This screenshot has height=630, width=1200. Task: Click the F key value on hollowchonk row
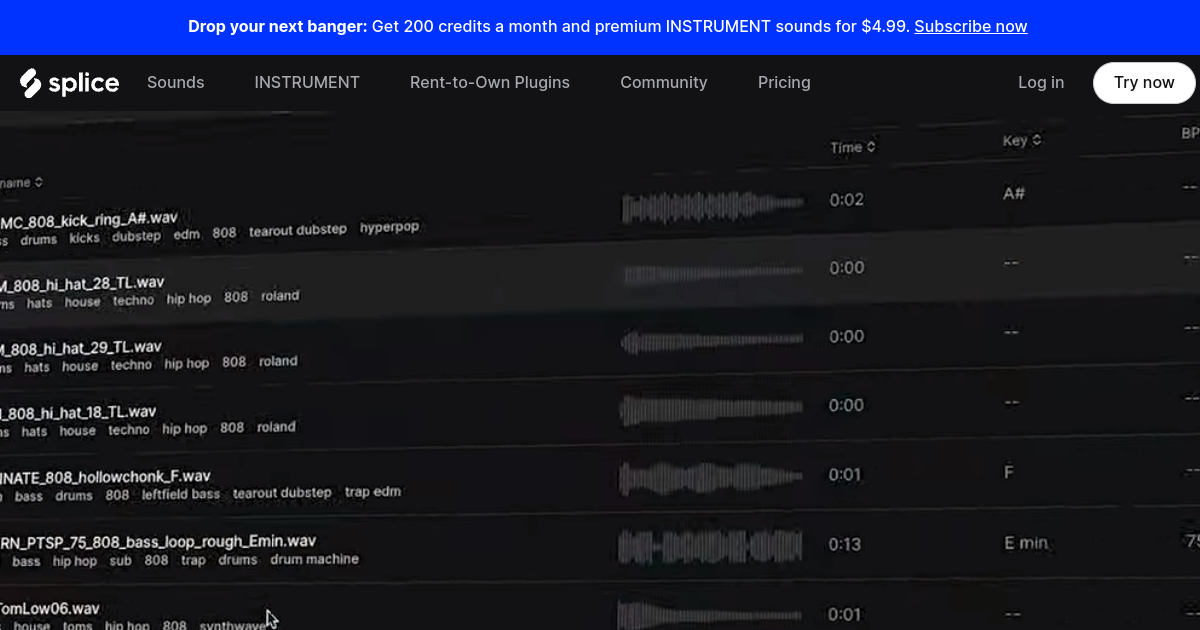(x=1009, y=471)
